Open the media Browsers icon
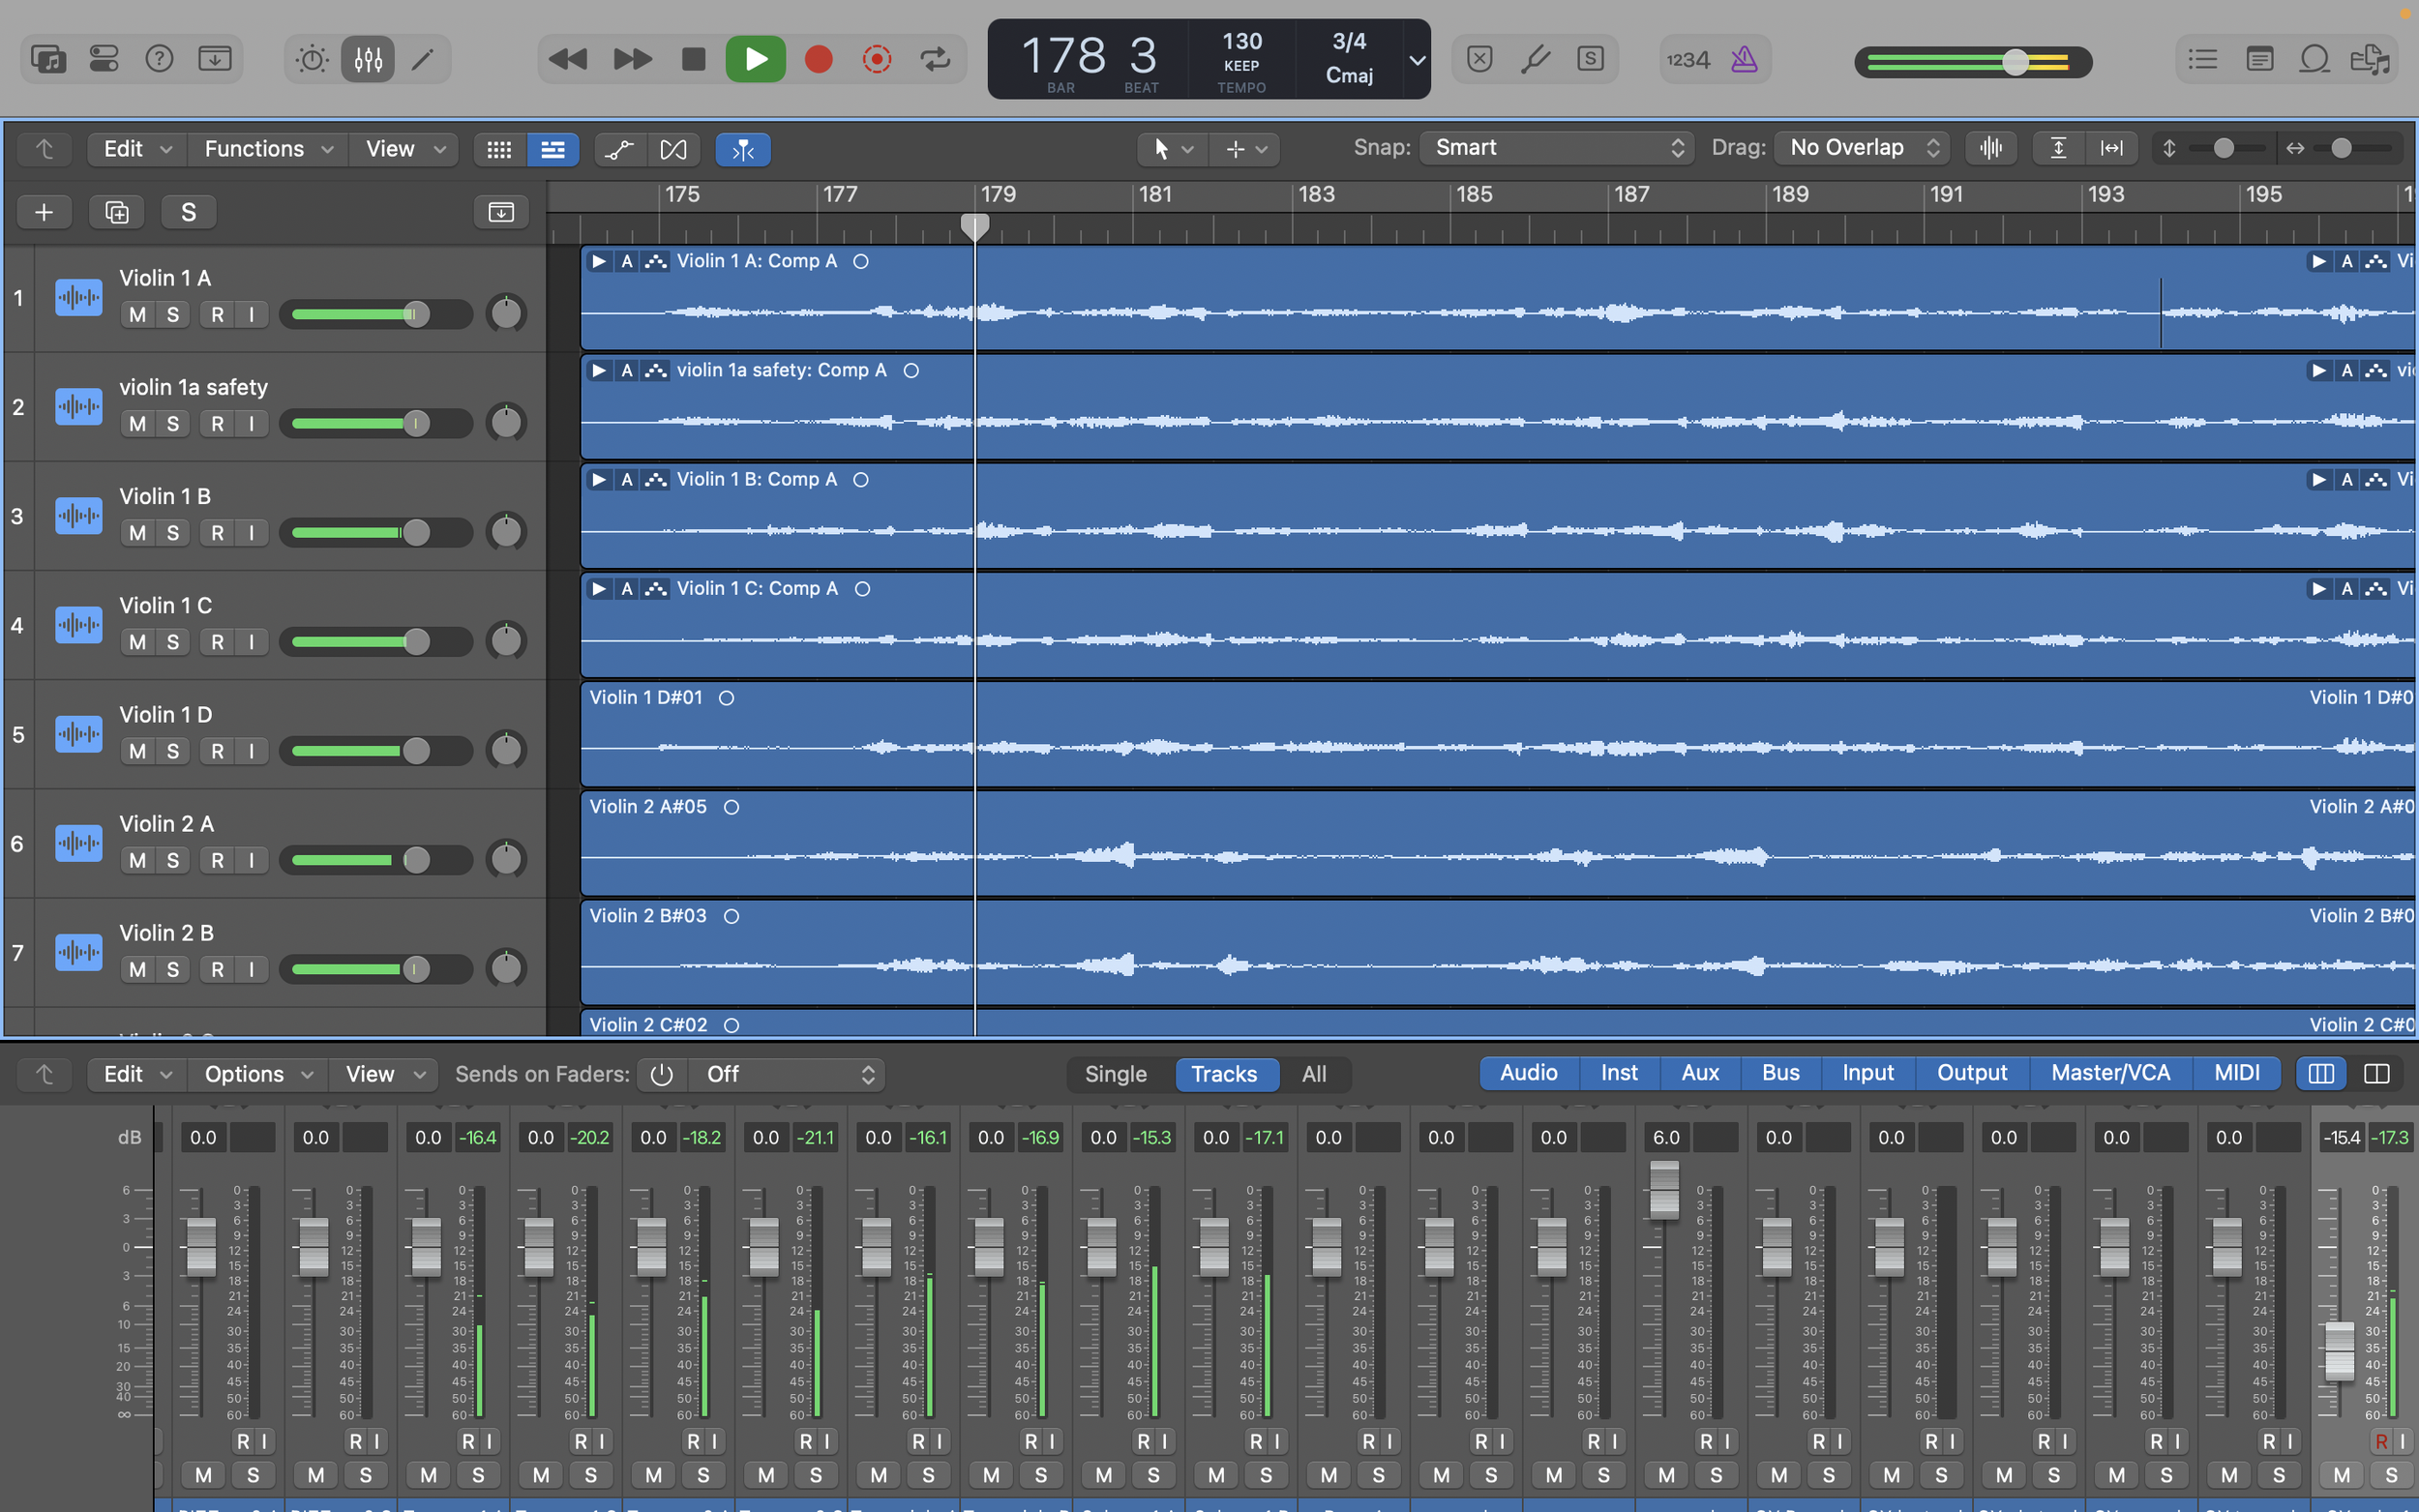2419x1512 pixels. click(x=2370, y=59)
